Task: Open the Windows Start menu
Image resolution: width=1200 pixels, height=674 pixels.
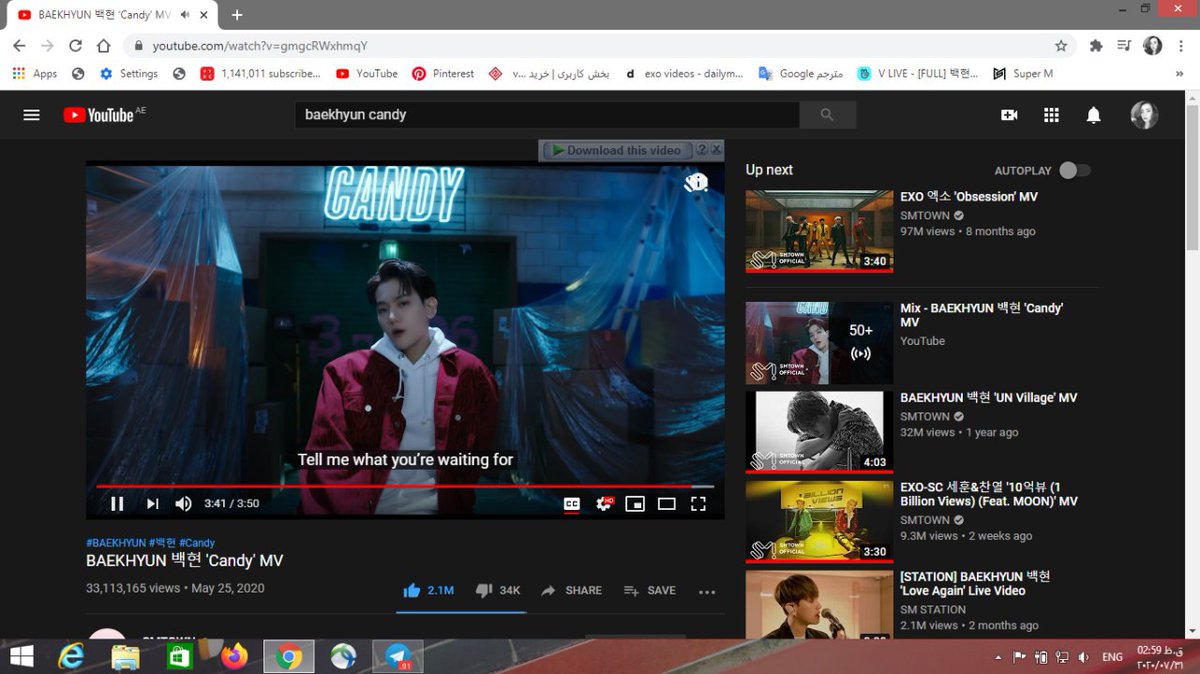Action: pos(20,656)
